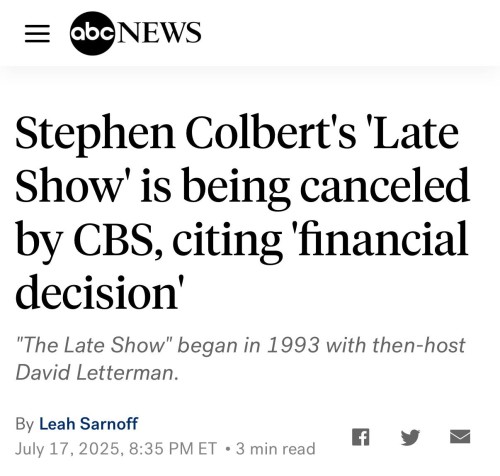Click 'financial' in the headline

pyautogui.click(x=384, y=239)
